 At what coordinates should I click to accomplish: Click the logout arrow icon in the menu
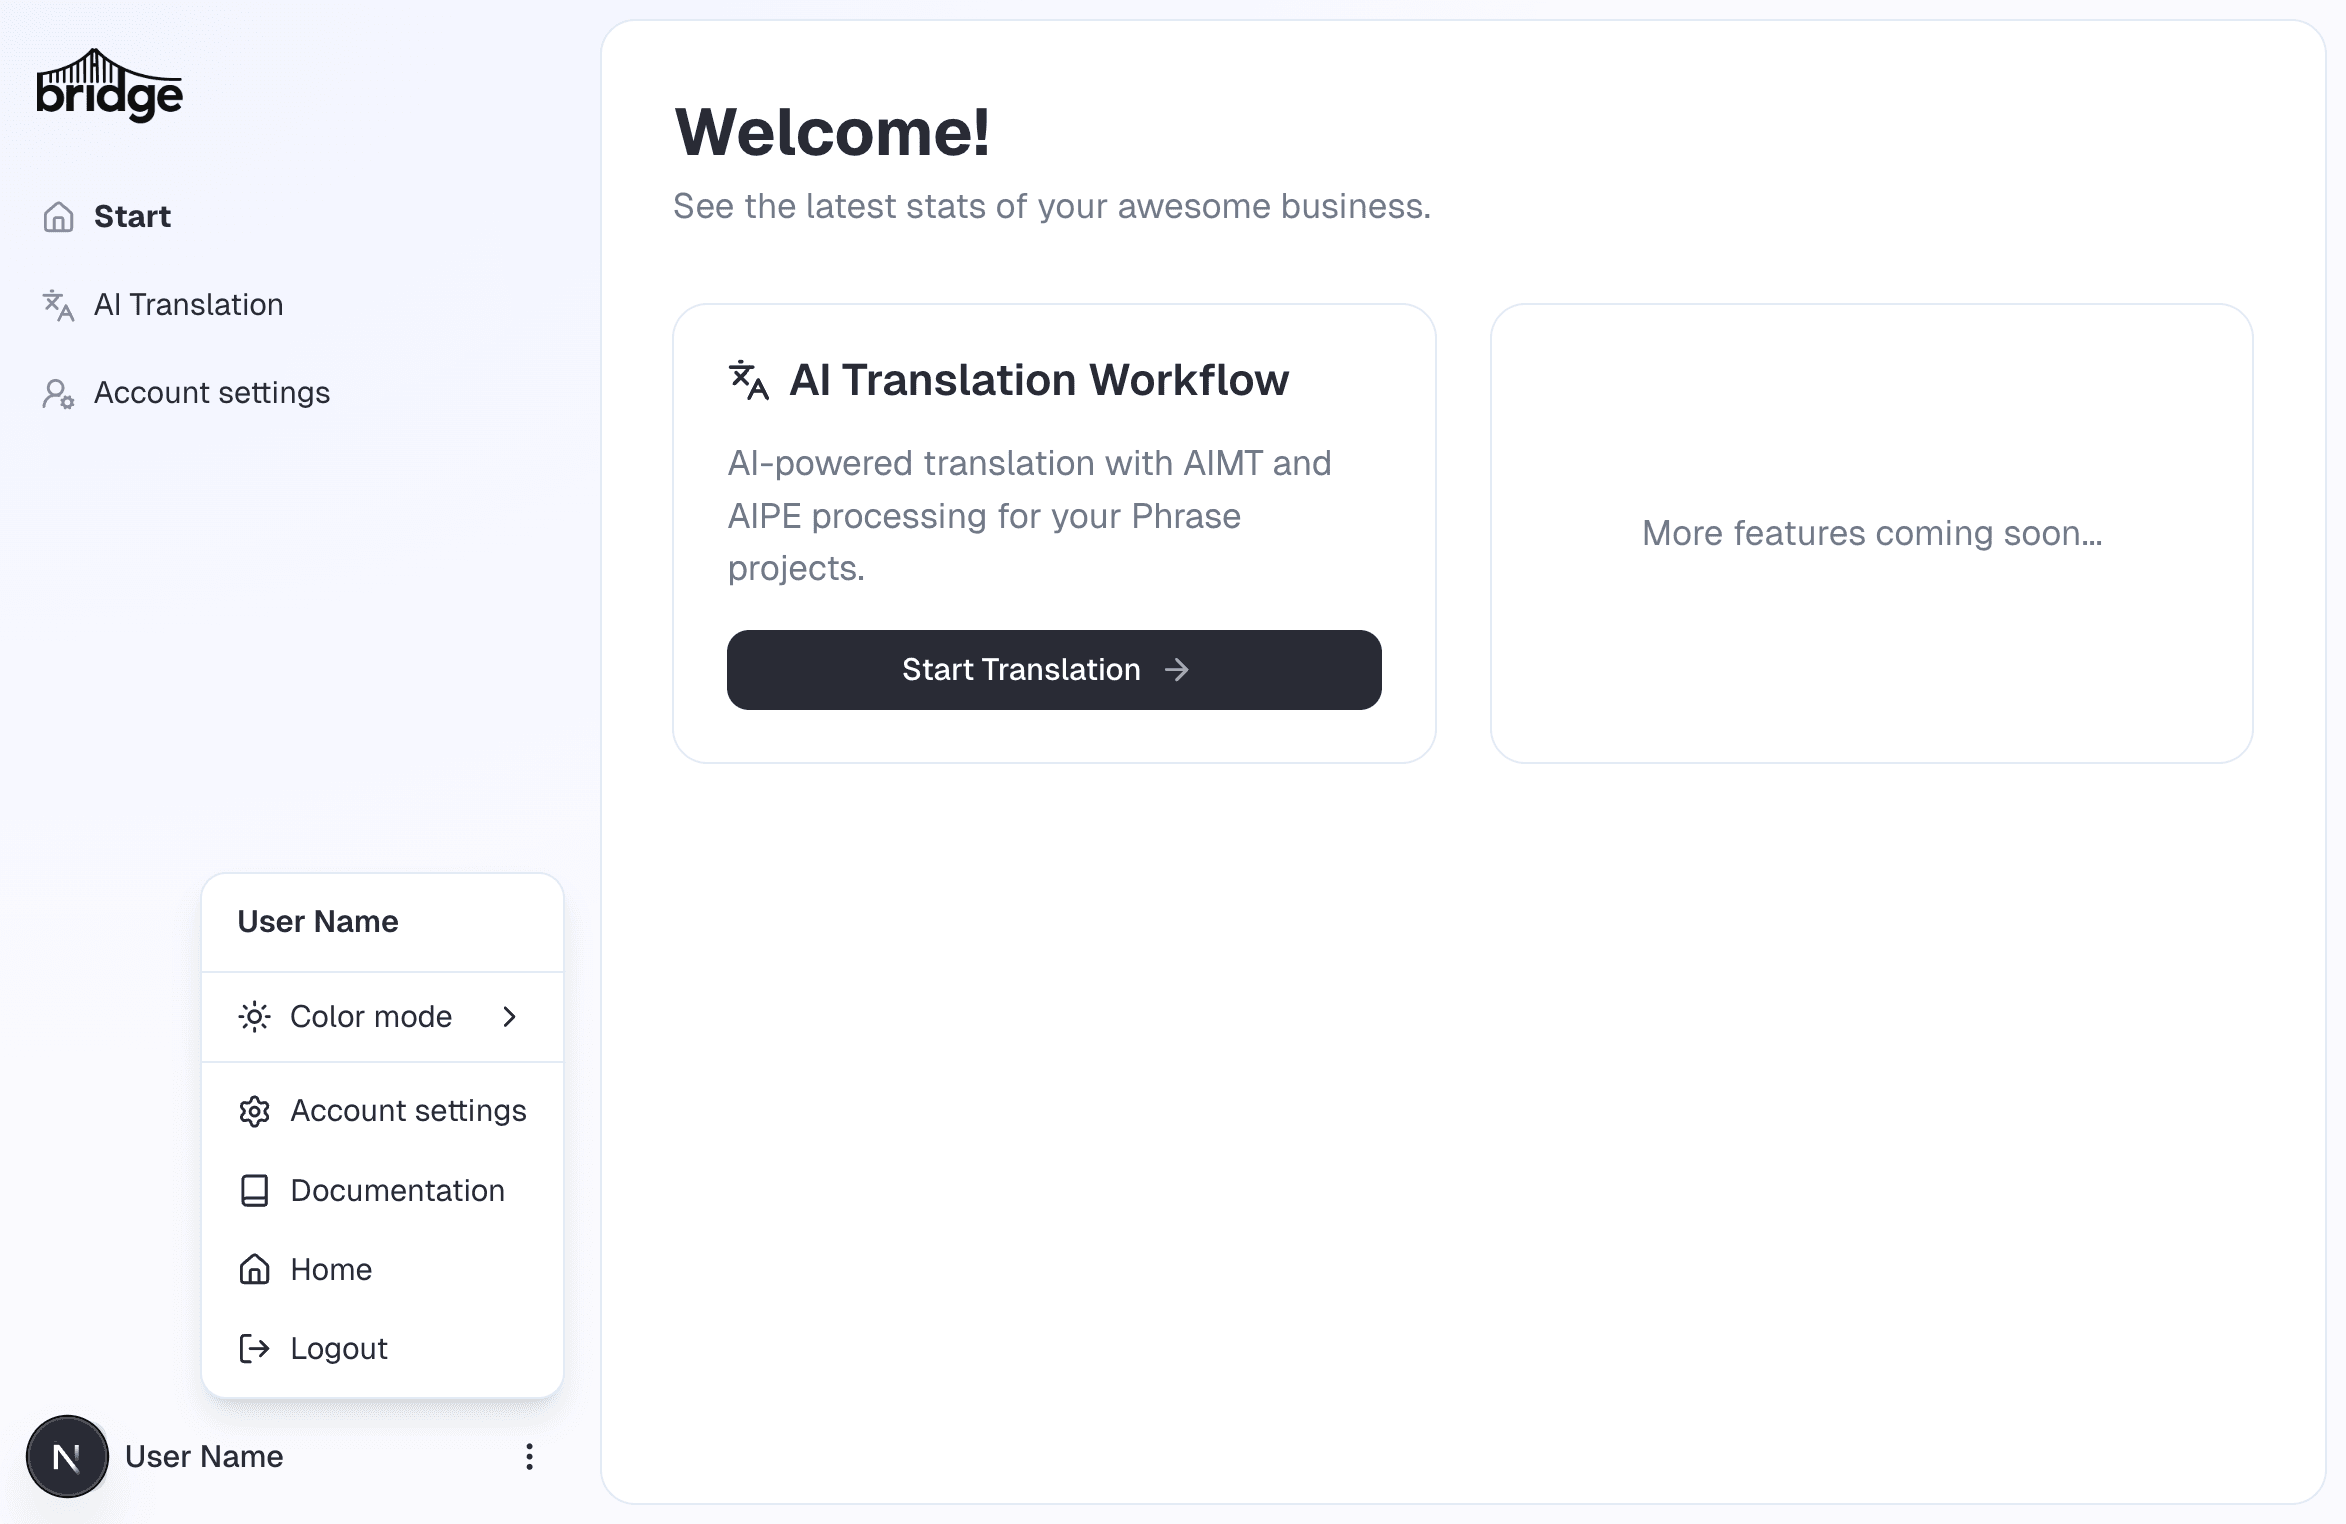click(255, 1348)
